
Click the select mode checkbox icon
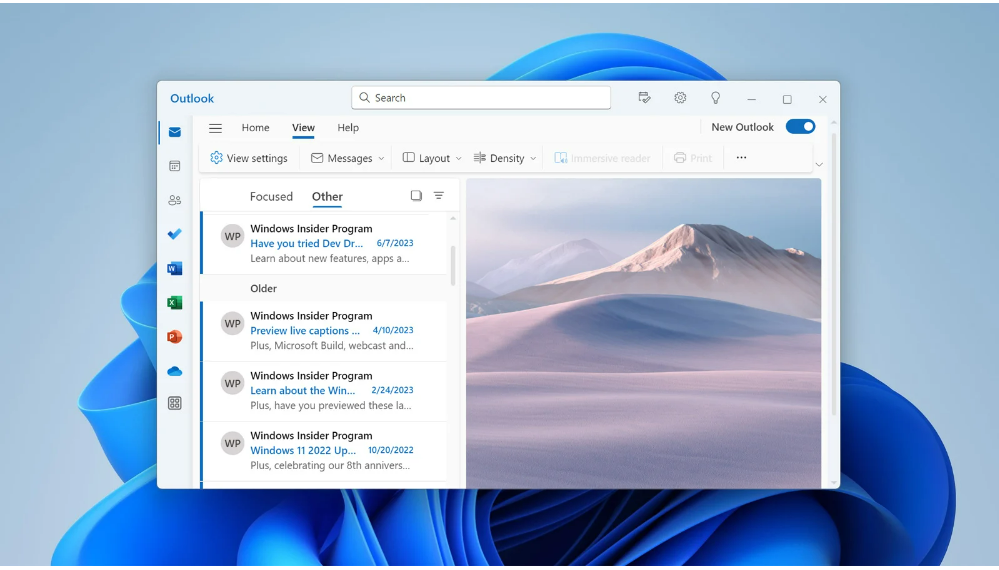416,196
